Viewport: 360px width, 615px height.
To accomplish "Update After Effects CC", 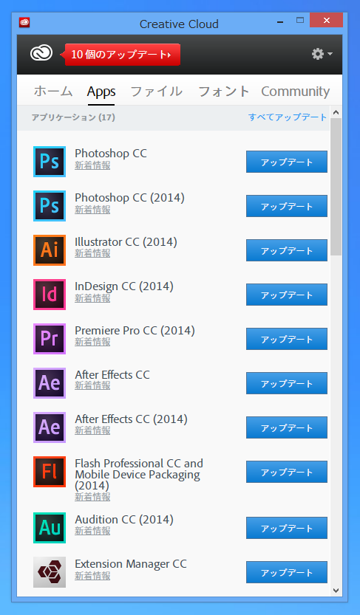I will [287, 383].
